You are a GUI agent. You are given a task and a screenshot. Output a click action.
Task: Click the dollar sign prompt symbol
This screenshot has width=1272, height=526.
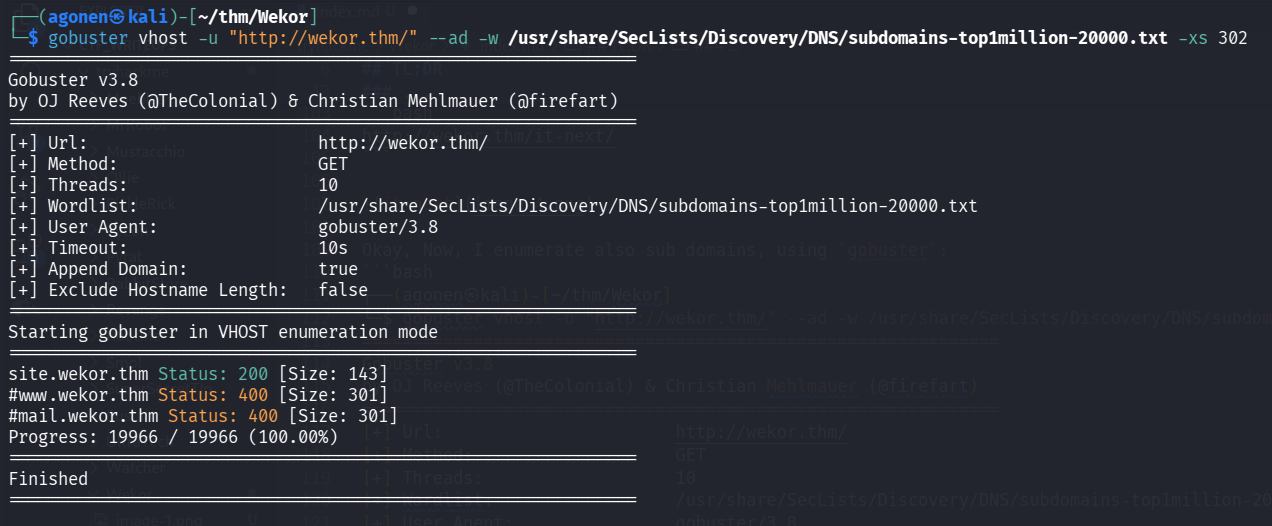33,39
